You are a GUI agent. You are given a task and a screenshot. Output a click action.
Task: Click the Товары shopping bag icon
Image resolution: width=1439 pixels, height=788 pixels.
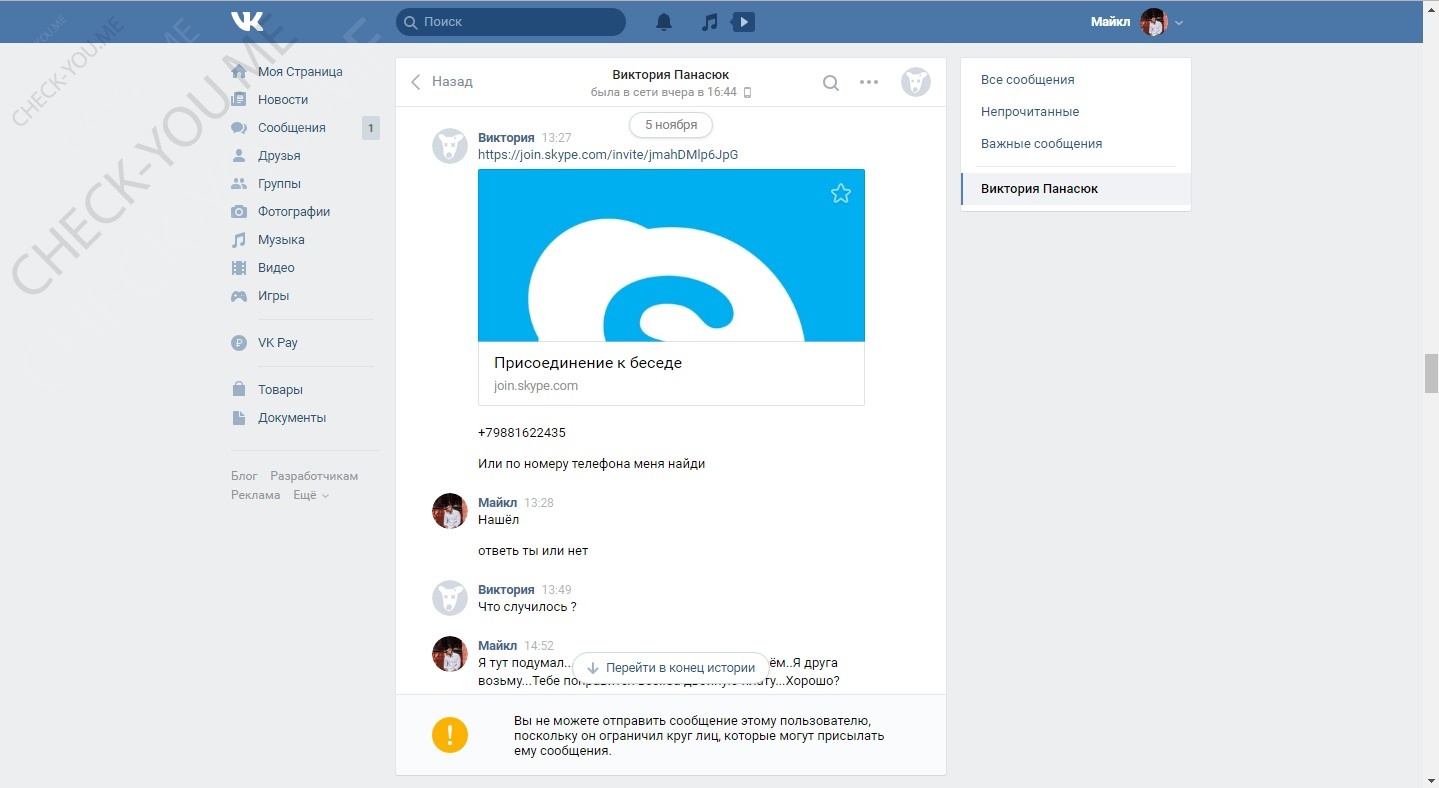[x=239, y=389]
